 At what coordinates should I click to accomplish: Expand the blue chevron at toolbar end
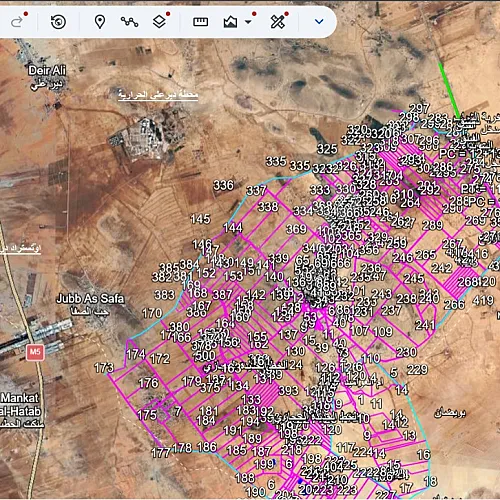tap(319, 22)
